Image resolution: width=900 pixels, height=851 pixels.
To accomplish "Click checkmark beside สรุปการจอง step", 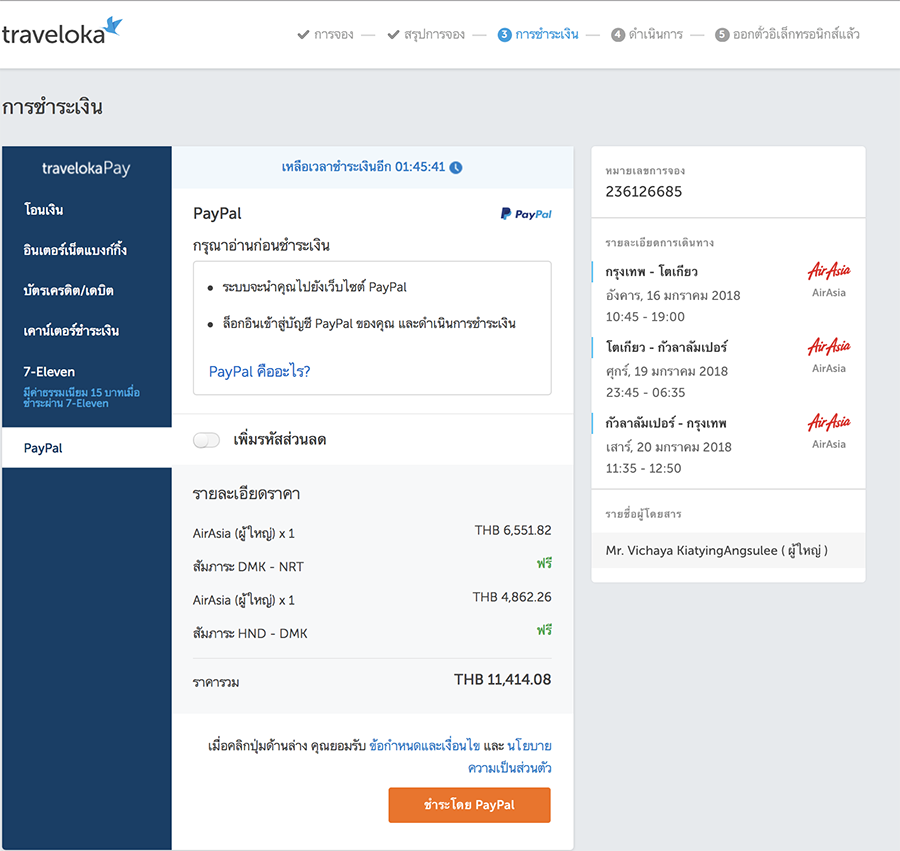I will coord(393,34).
